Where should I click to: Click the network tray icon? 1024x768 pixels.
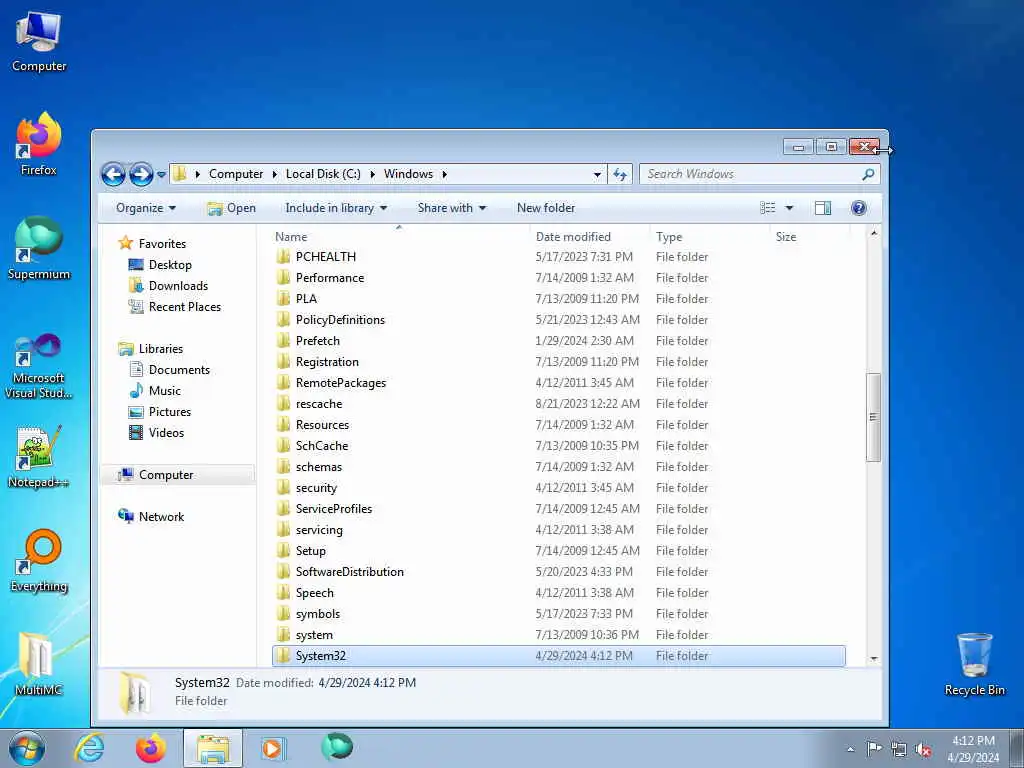(899, 749)
